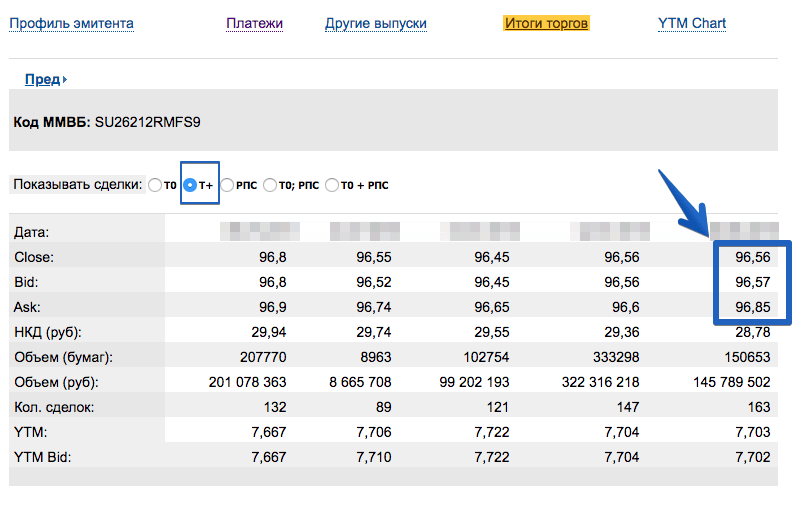Choose the РПС radio option
This screenshot has width=801, height=512.
click(x=227, y=185)
